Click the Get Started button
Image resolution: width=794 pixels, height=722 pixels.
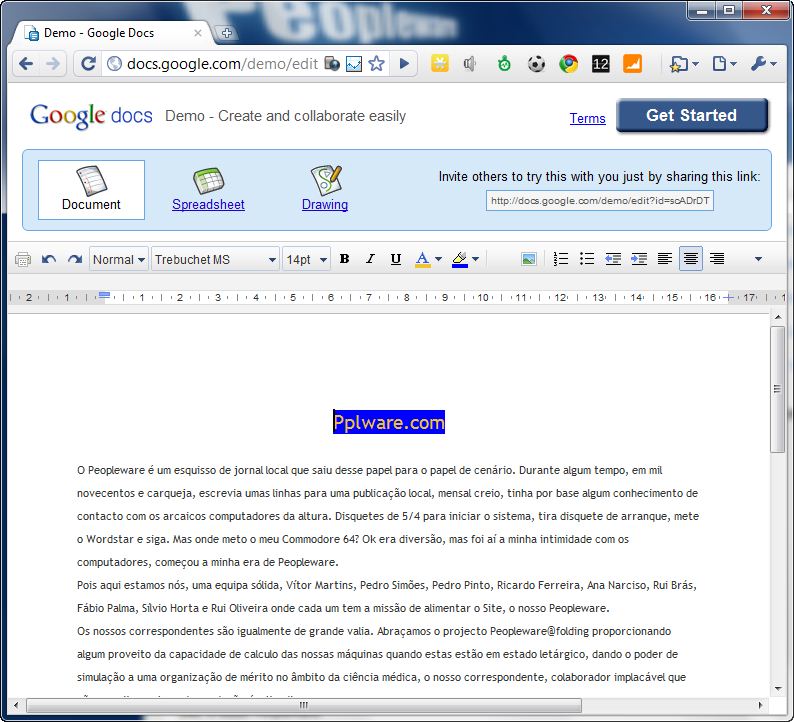tap(692, 115)
